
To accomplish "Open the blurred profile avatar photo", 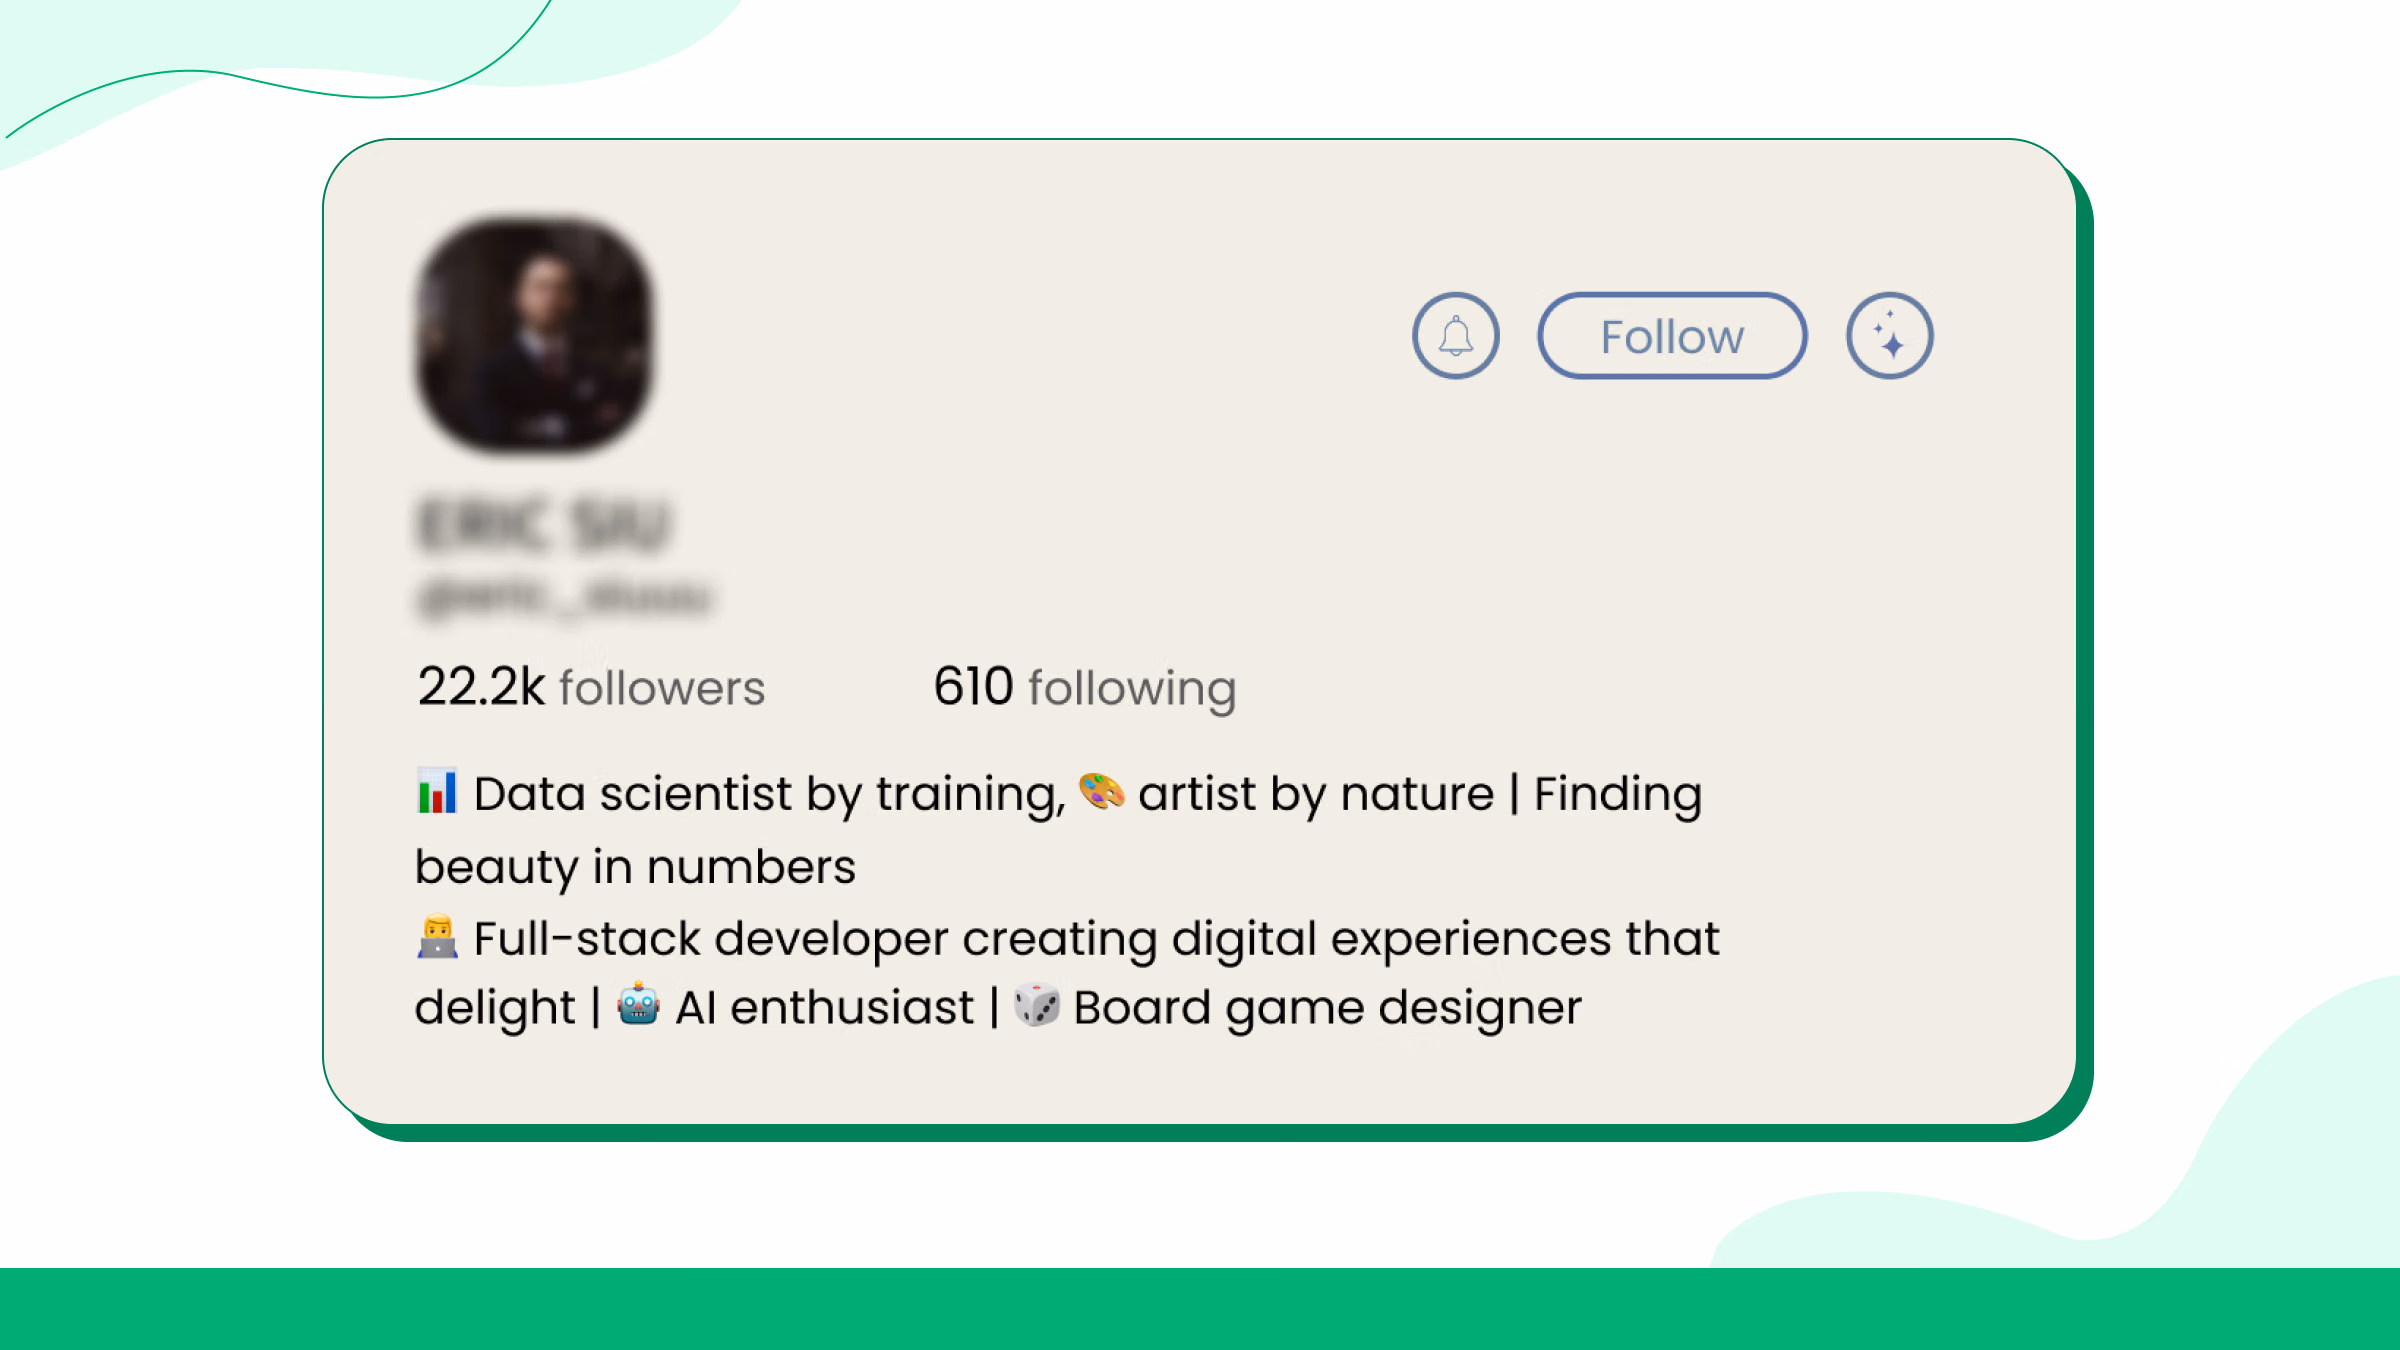I will pyautogui.click(x=535, y=335).
